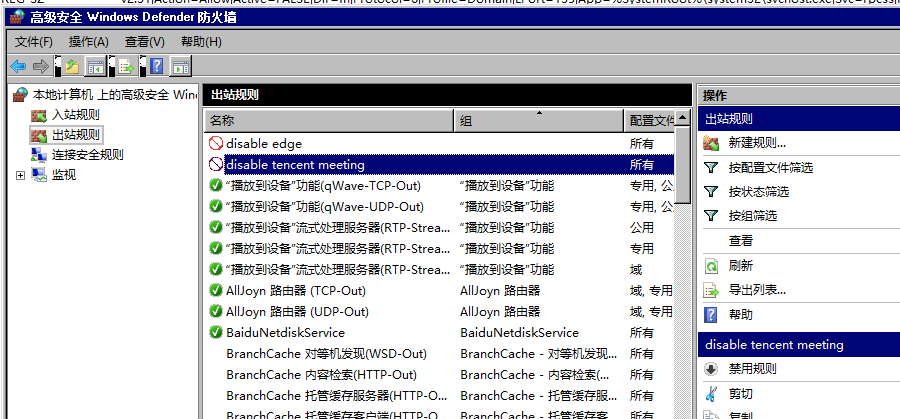
Task: Click the funnel icon for 按组筛选
Action: [x=711, y=216]
